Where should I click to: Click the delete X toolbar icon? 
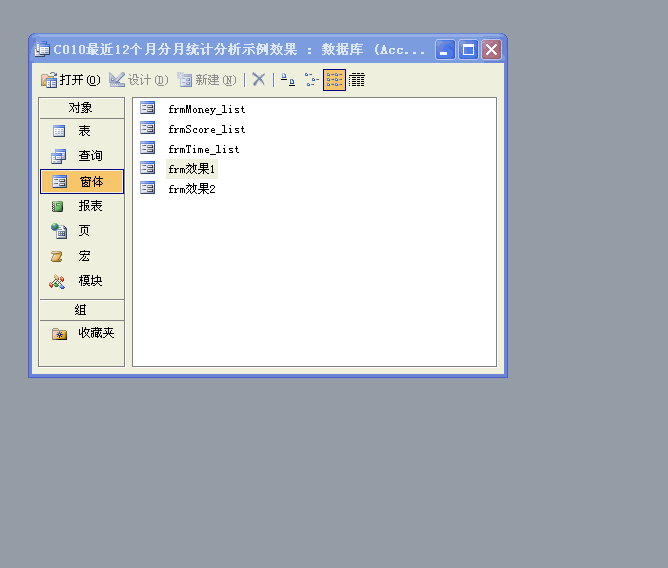(259, 79)
